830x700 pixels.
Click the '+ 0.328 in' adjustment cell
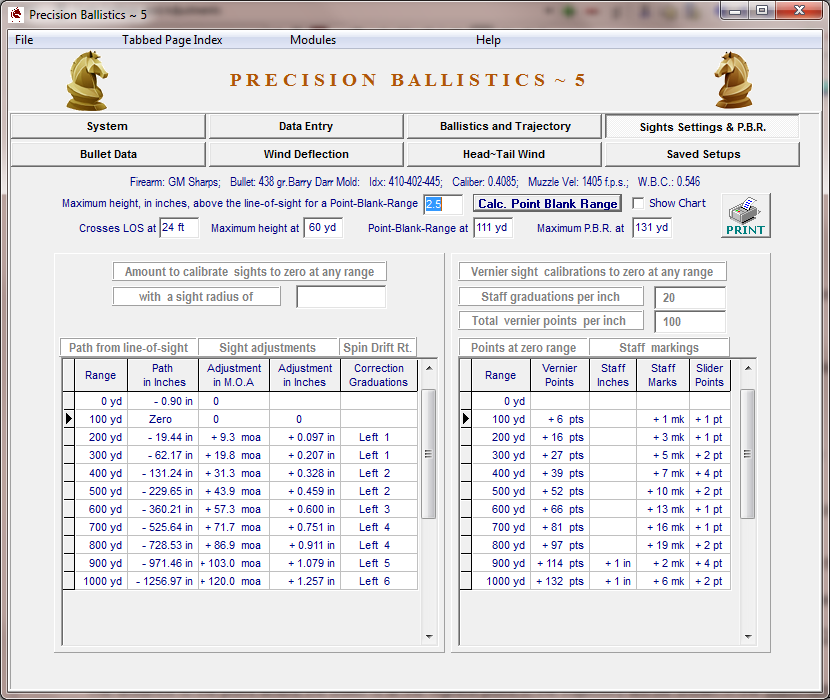click(x=305, y=473)
